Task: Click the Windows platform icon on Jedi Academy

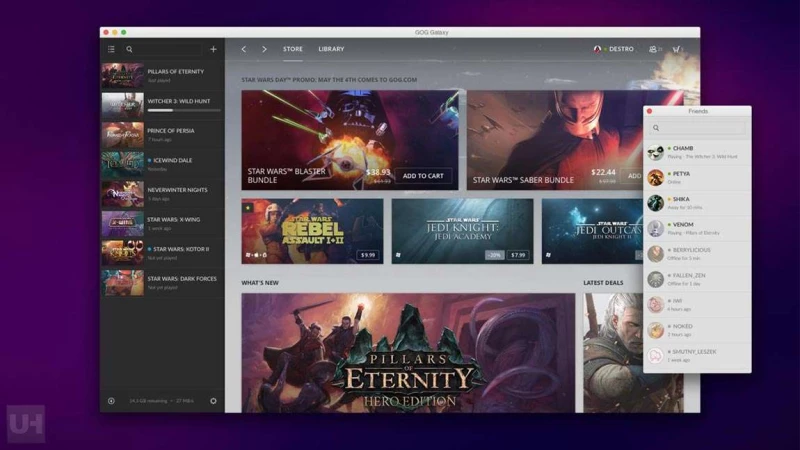Action: click(398, 255)
